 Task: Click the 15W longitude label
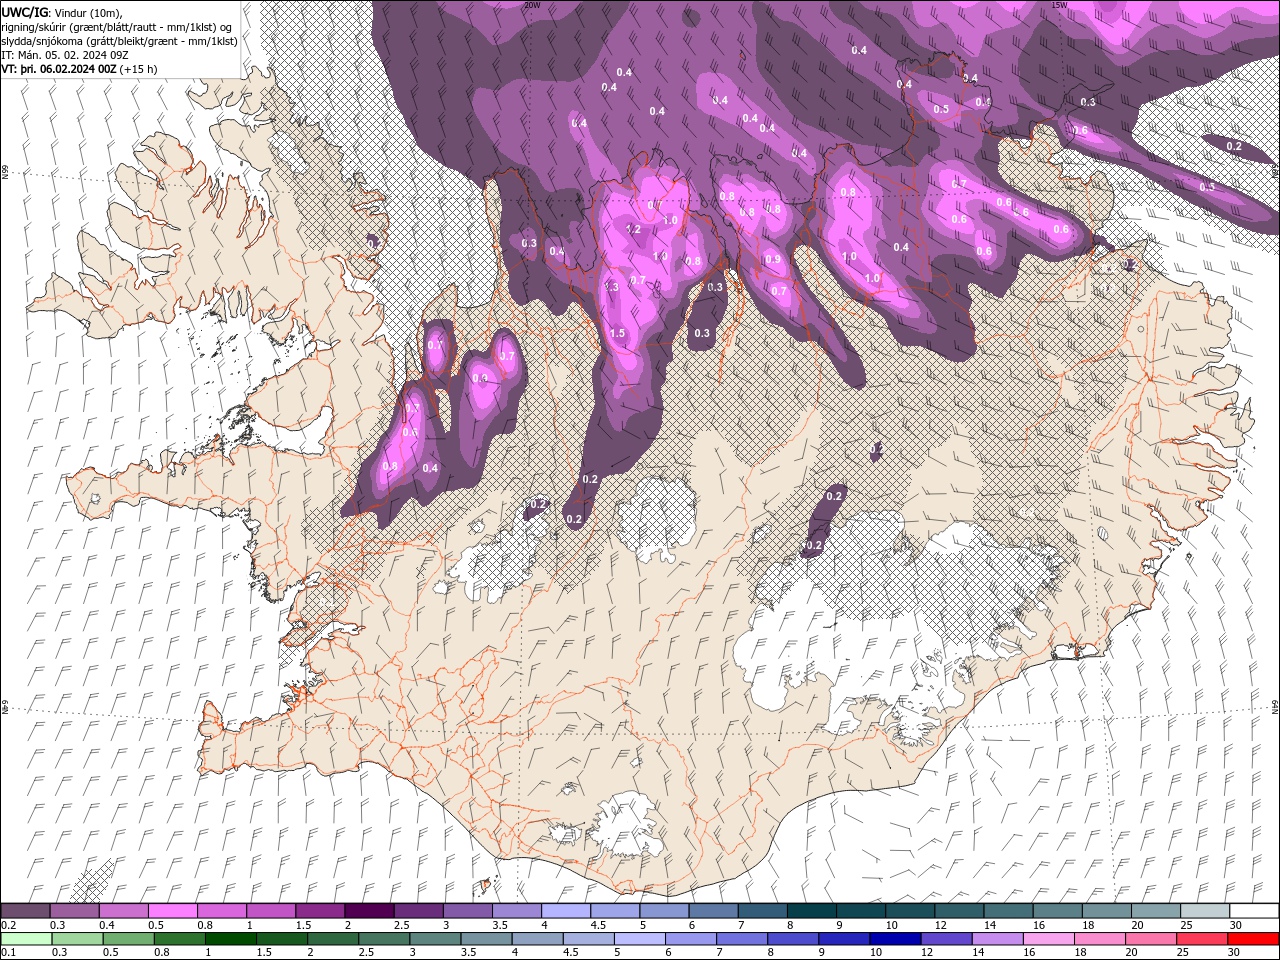[1059, 5]
